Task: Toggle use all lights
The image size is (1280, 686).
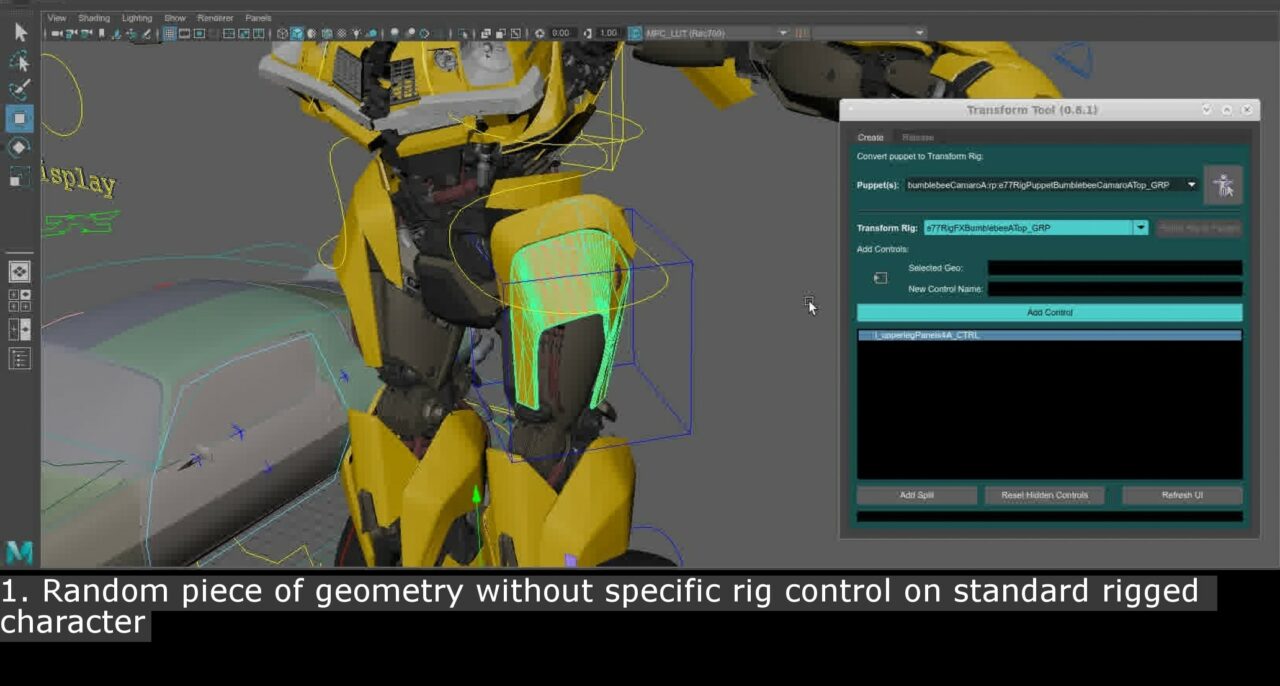Action: coord(356,33)
